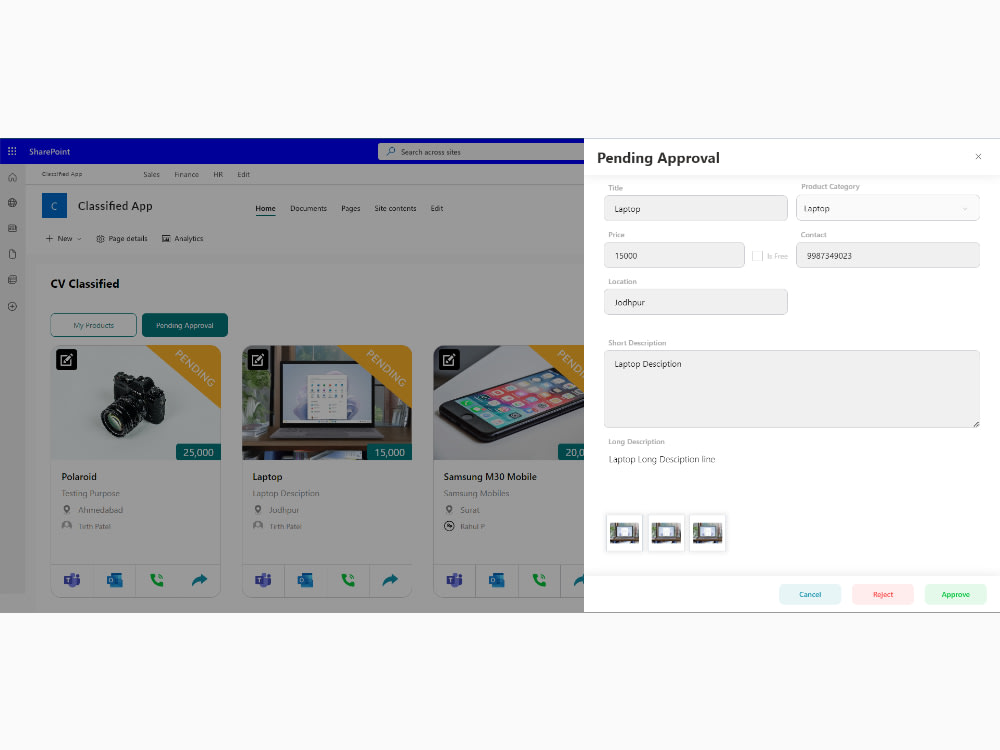
Task: Open Outlook mail for Samsung M30 card
Action: click(497, 580)
